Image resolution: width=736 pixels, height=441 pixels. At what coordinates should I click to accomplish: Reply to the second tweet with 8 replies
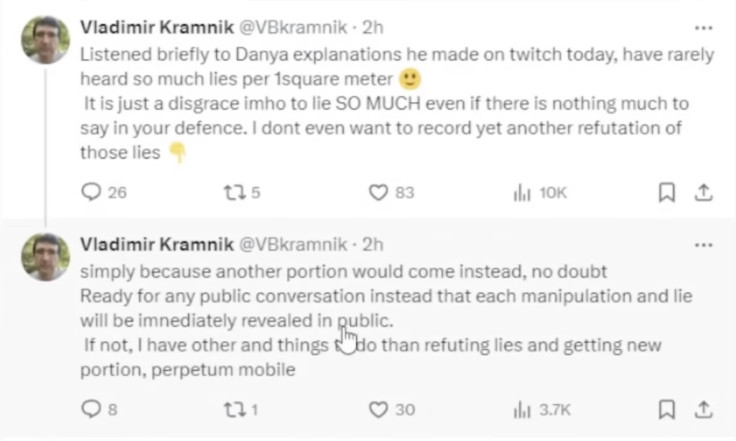(91, 409)
